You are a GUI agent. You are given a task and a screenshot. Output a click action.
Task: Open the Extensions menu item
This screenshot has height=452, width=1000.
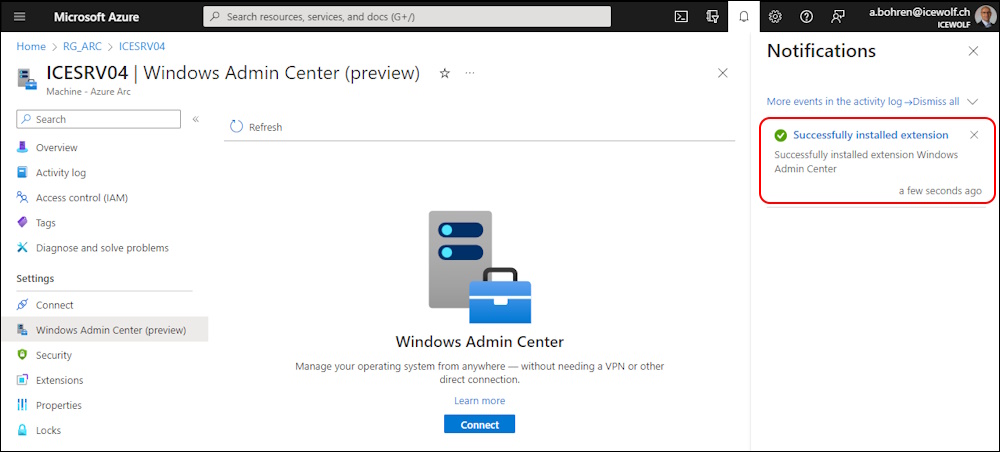(59, 380)
